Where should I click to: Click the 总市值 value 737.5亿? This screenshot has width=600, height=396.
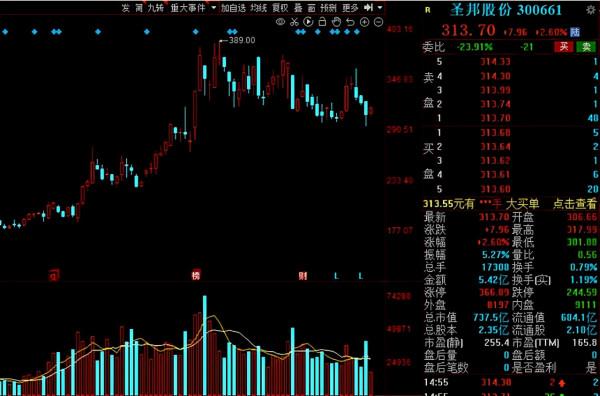click(x=492, y=318)
